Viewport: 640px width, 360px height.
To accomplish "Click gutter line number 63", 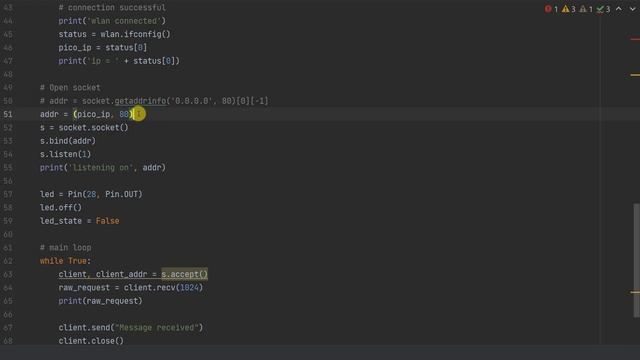I will (x=8, y=274).
